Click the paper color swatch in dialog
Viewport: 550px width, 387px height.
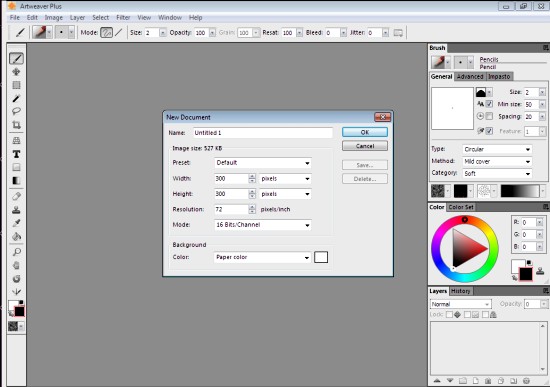coord(321,257)
